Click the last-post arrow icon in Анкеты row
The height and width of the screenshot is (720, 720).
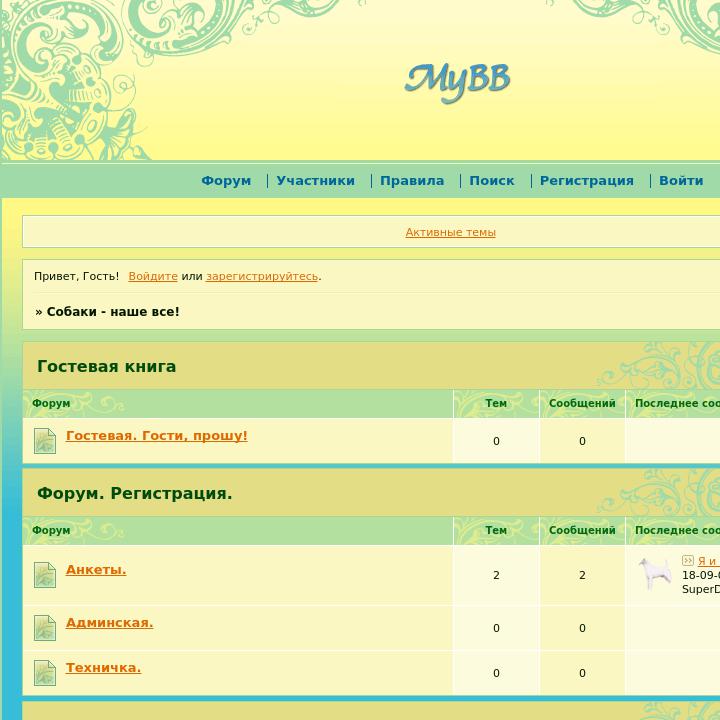click(x=687, y=560)
